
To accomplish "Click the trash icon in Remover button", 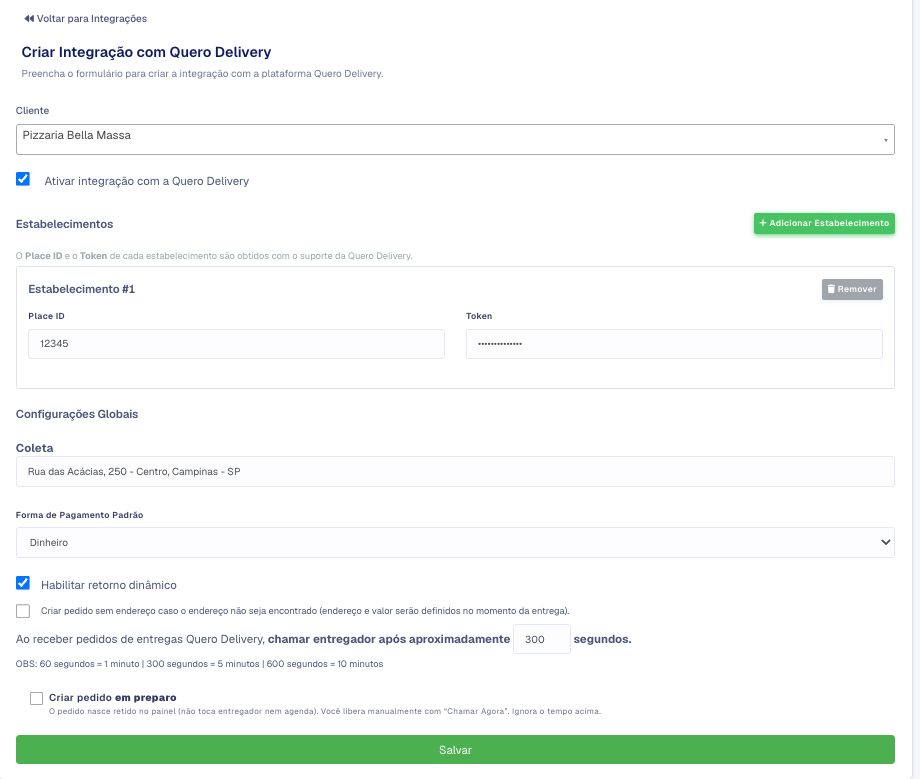I will 831,289.
